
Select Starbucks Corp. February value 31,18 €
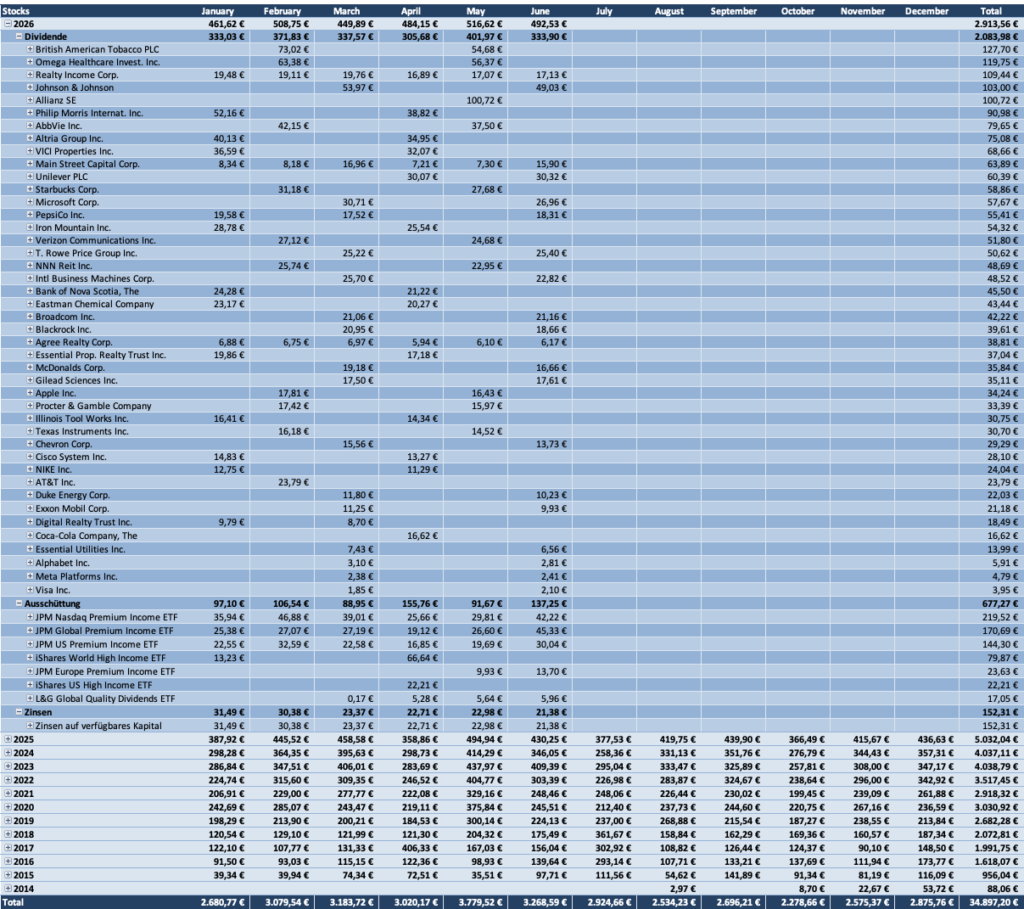coord(293,189)
